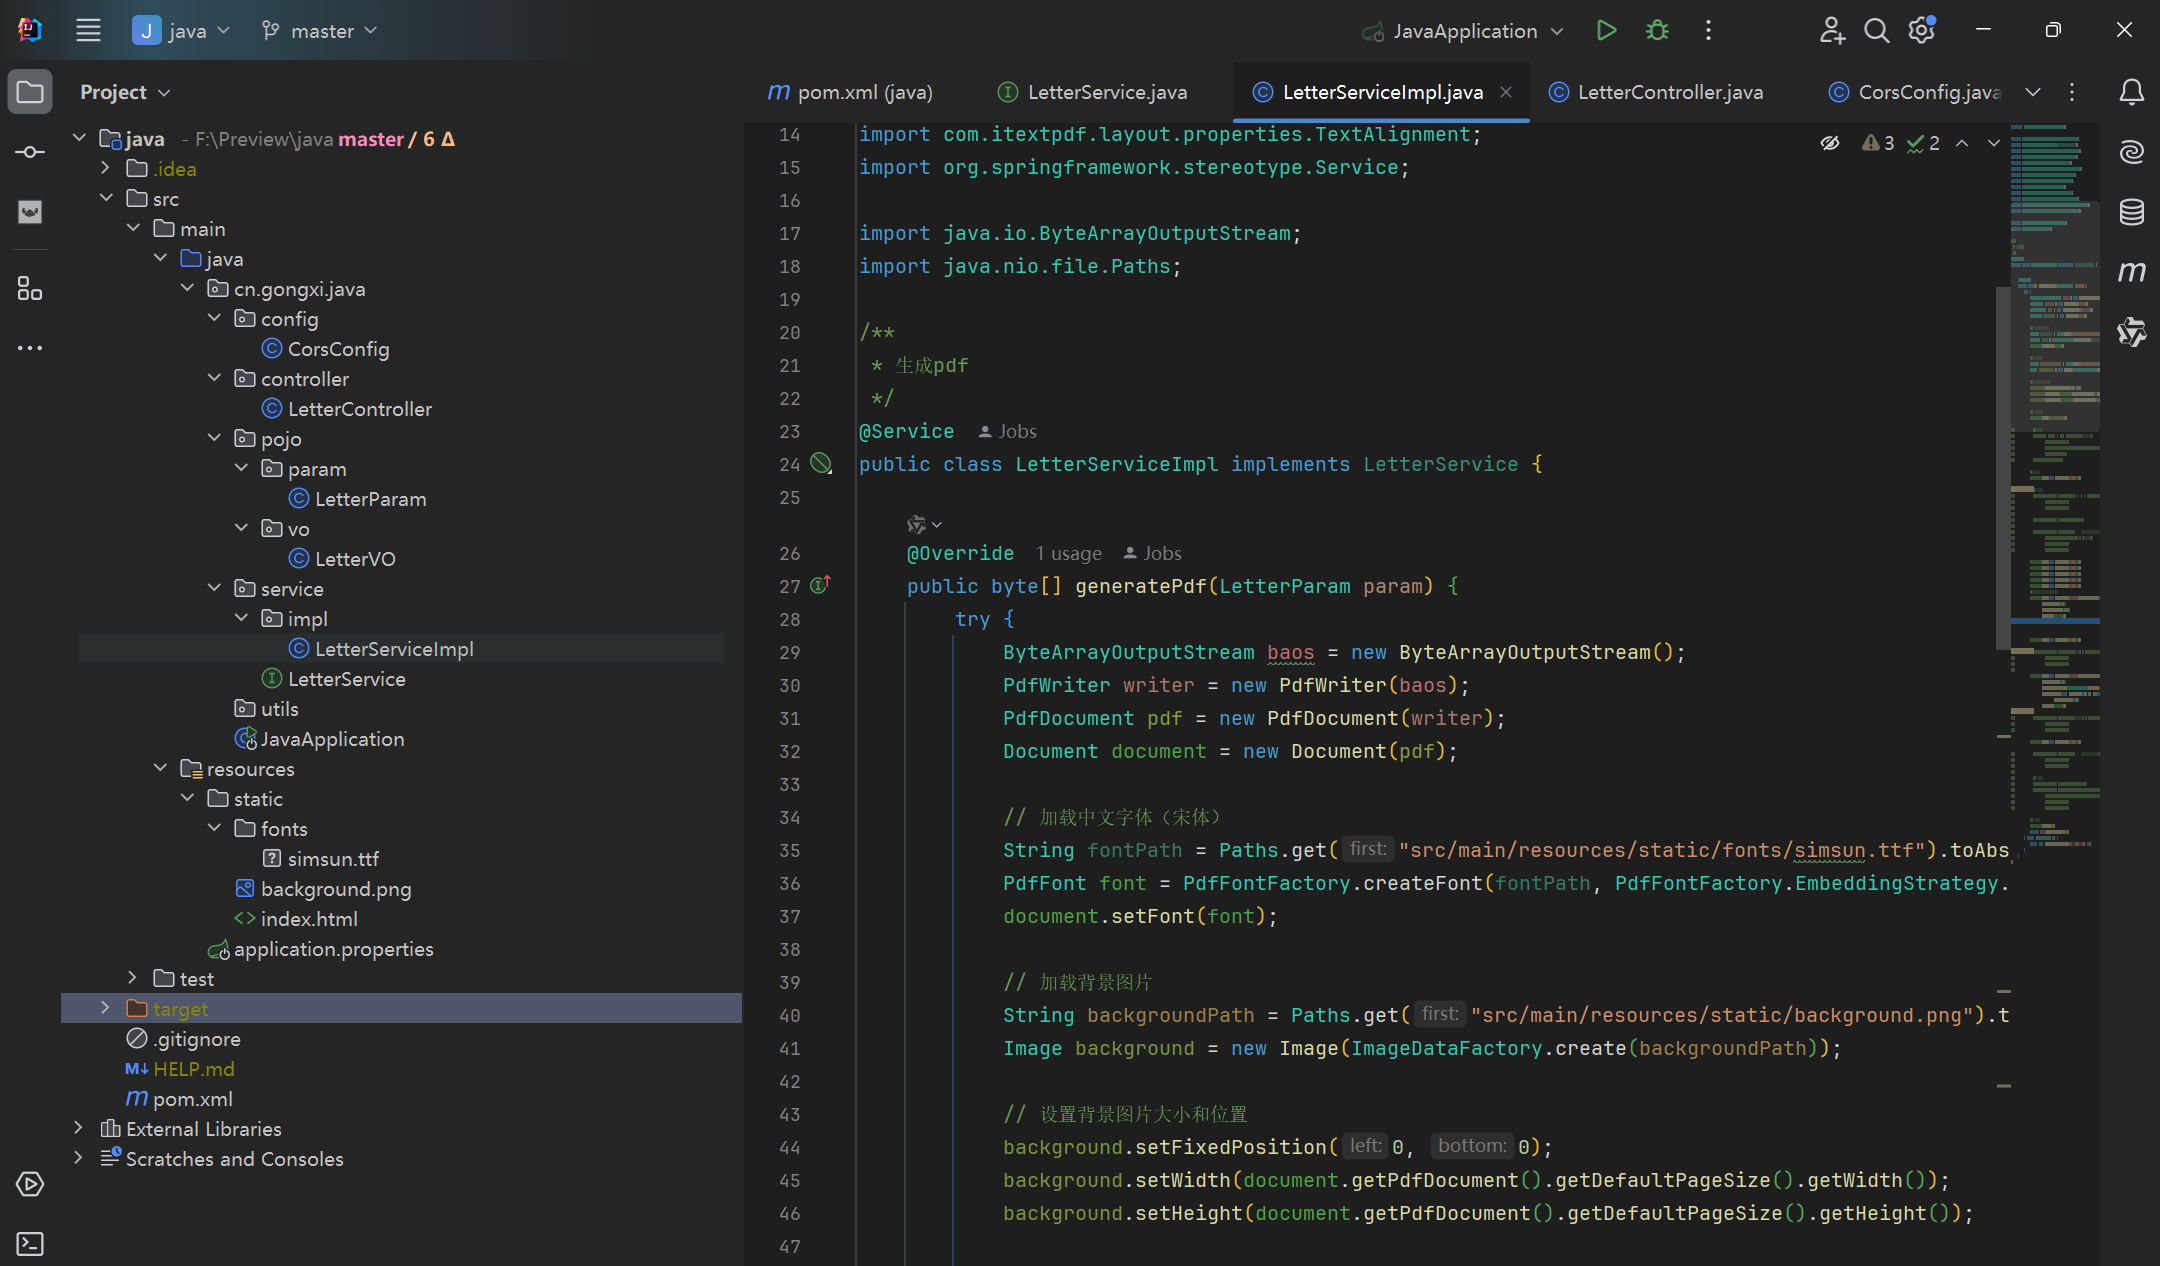The width and height of the screenshot is (2160, 1266).
Task: Open CorsConfig class in project tree
Action: pyautogui.click(x=326, y=348)
